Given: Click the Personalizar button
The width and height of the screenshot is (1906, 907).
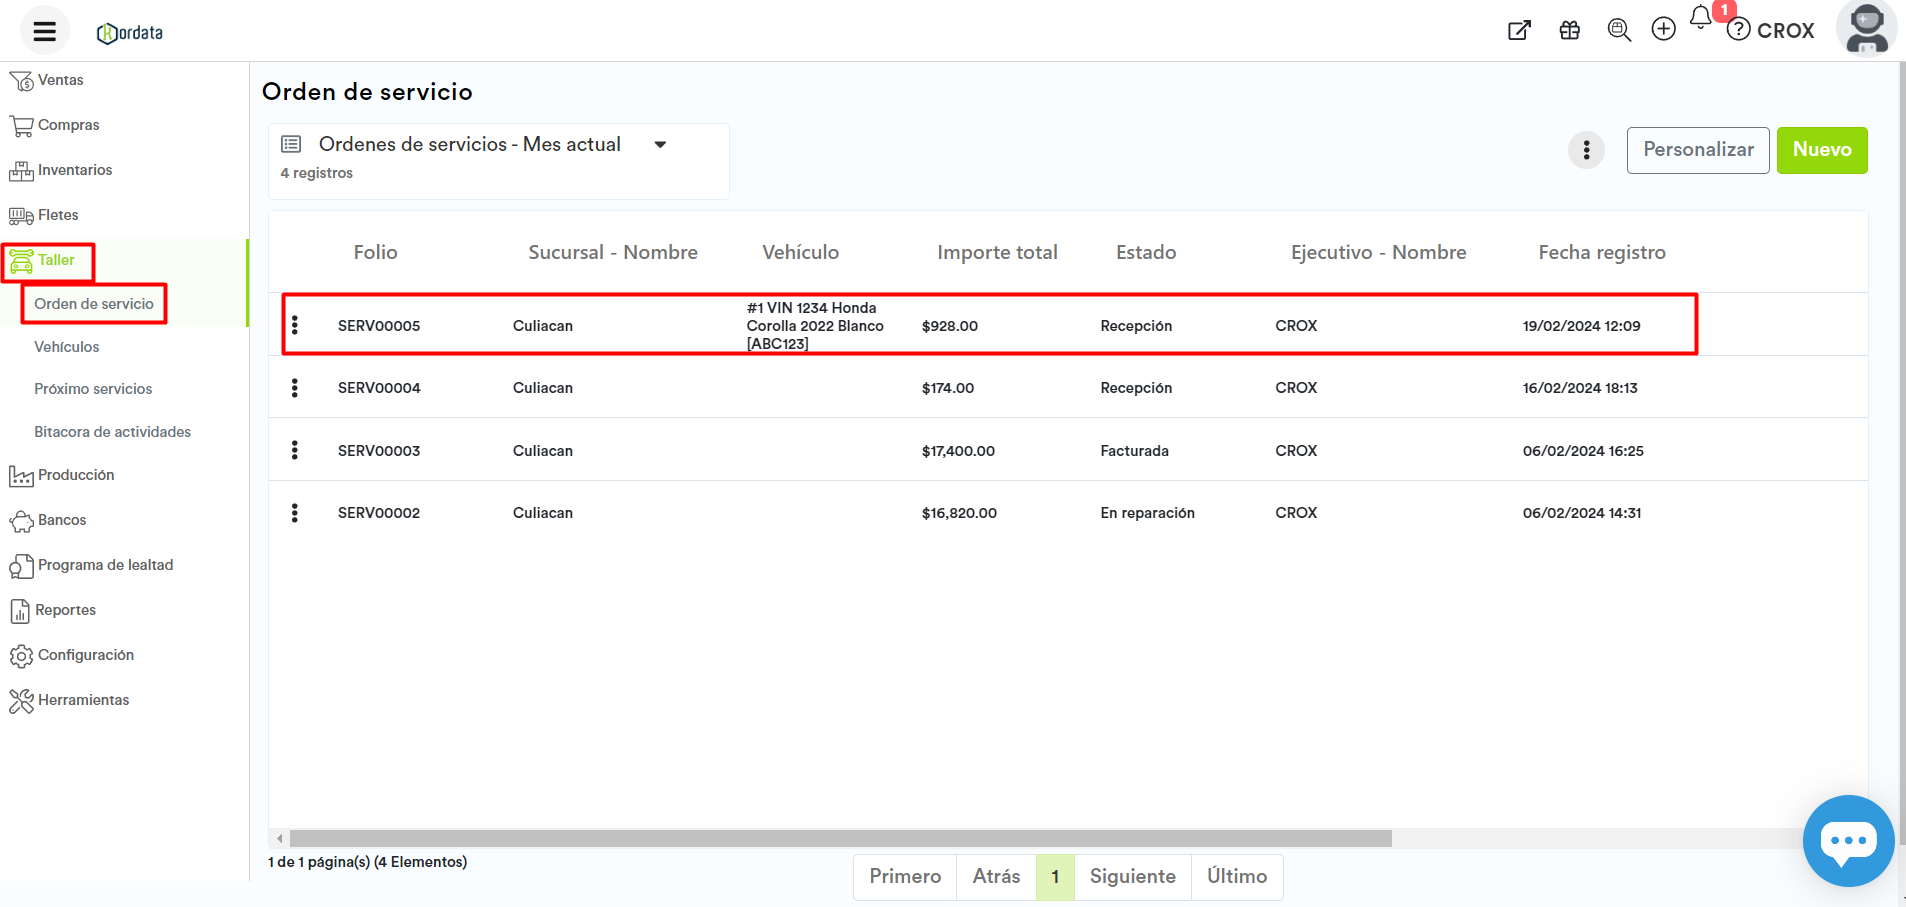Looking at the screenshot, I should point(1697,150).
